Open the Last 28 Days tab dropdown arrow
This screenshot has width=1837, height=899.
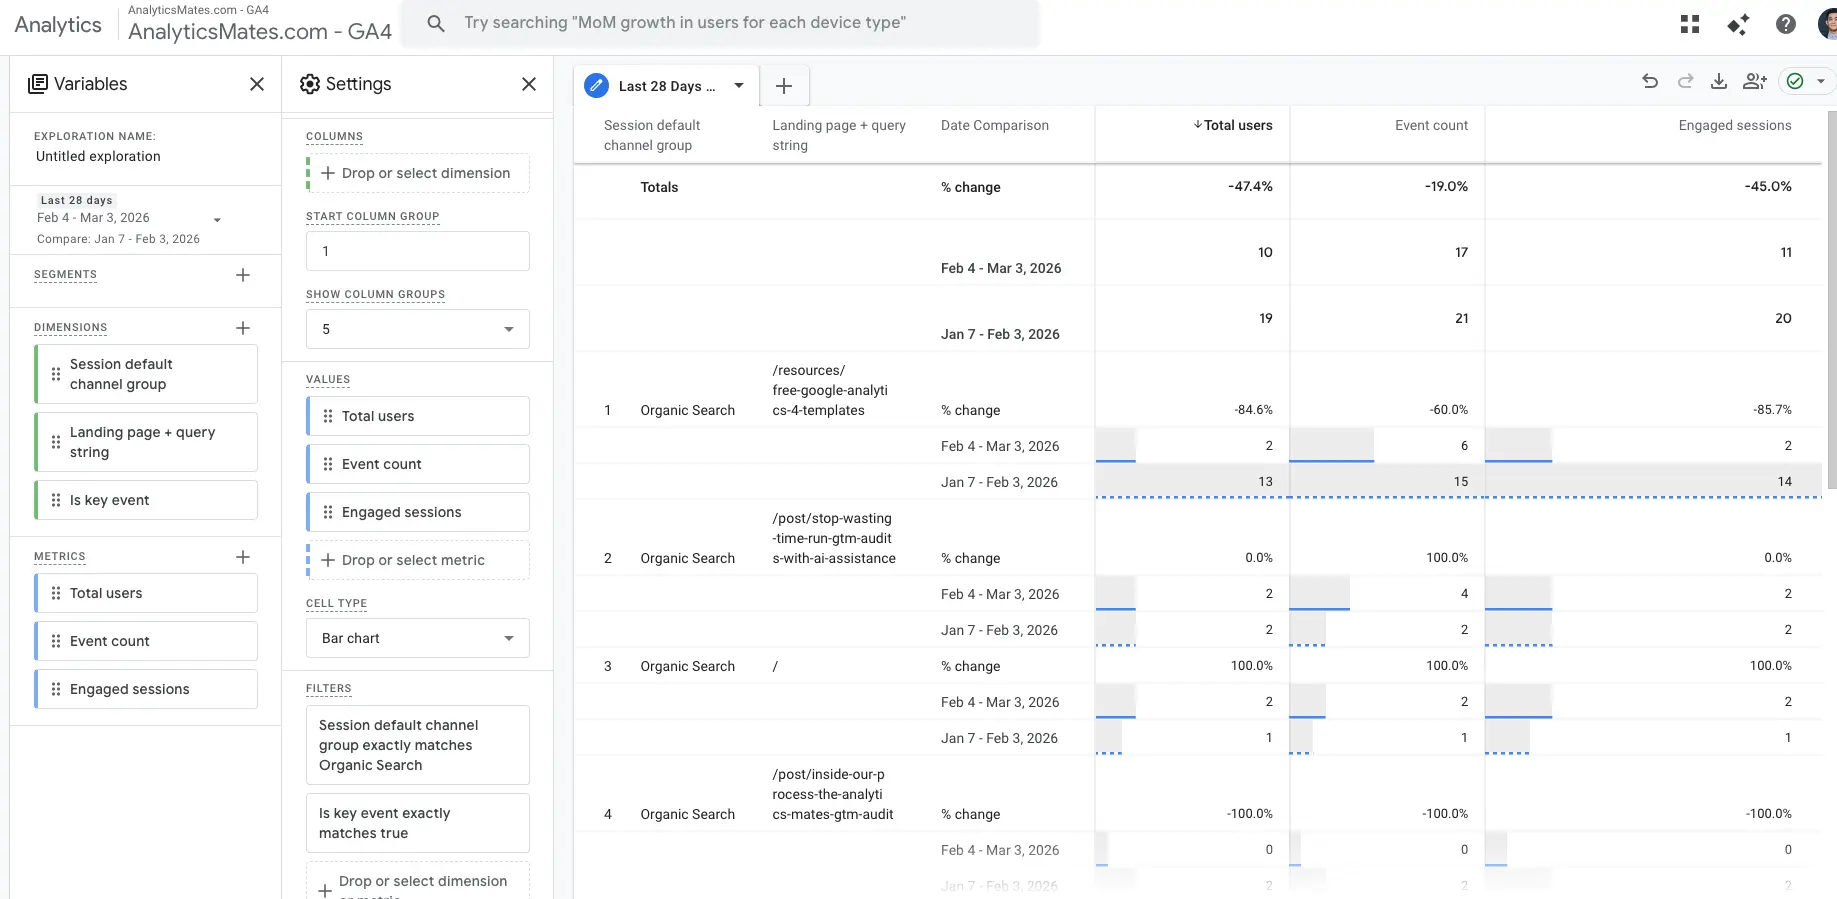tap(739, 86)
